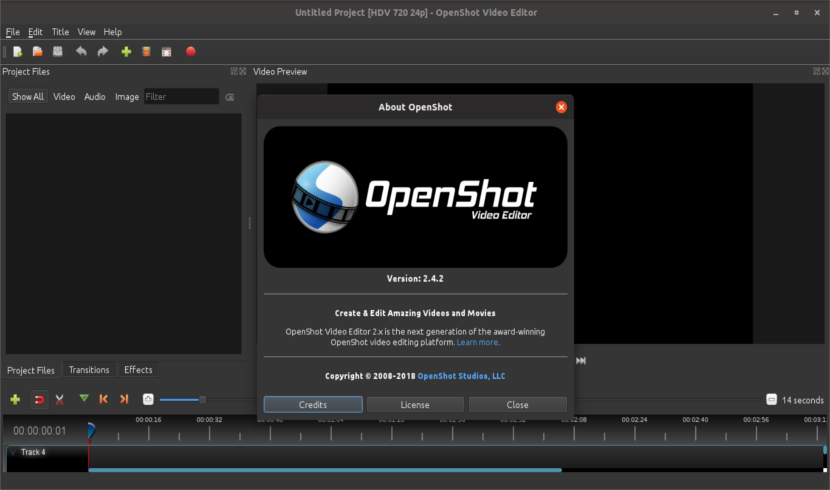830x490 pixels.
Task: Toggle the razor cut tool
Action: (60, 399)
